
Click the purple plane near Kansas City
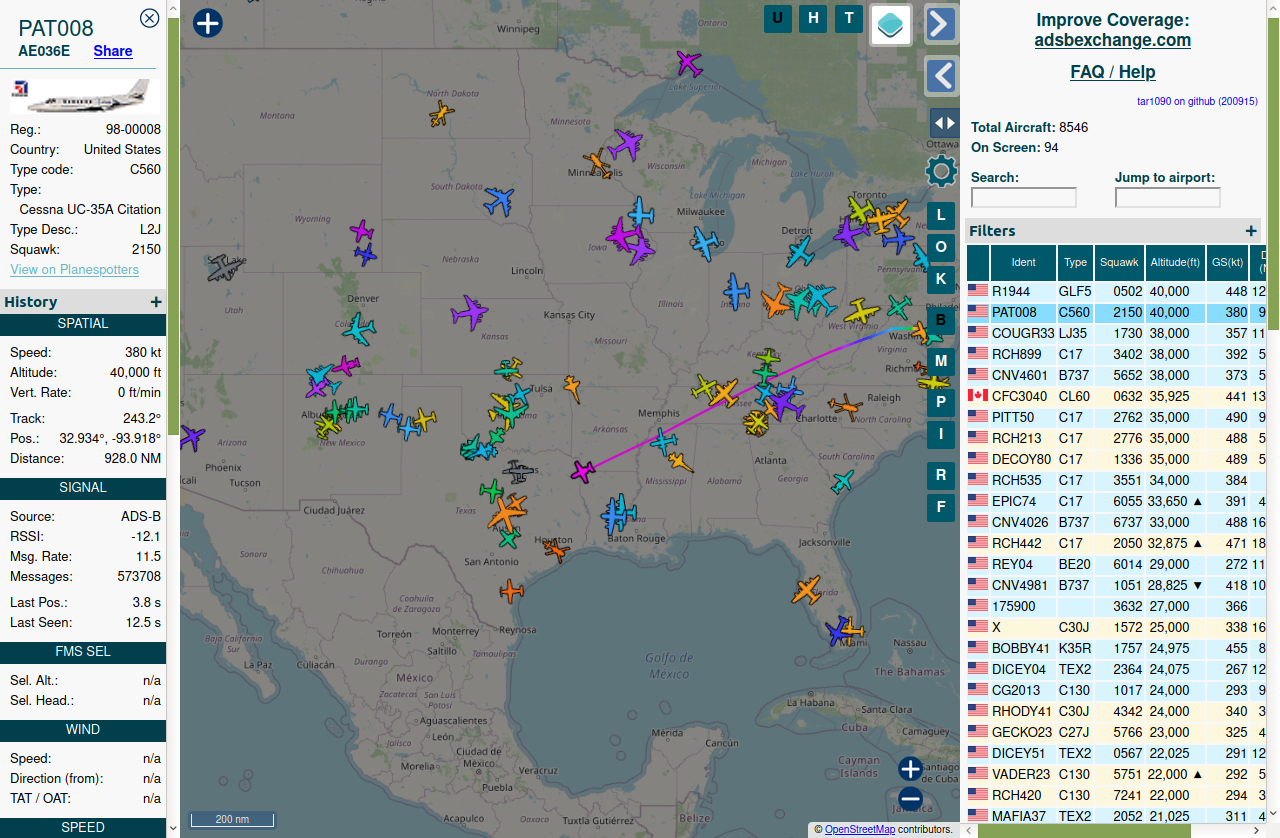(469, 313)
